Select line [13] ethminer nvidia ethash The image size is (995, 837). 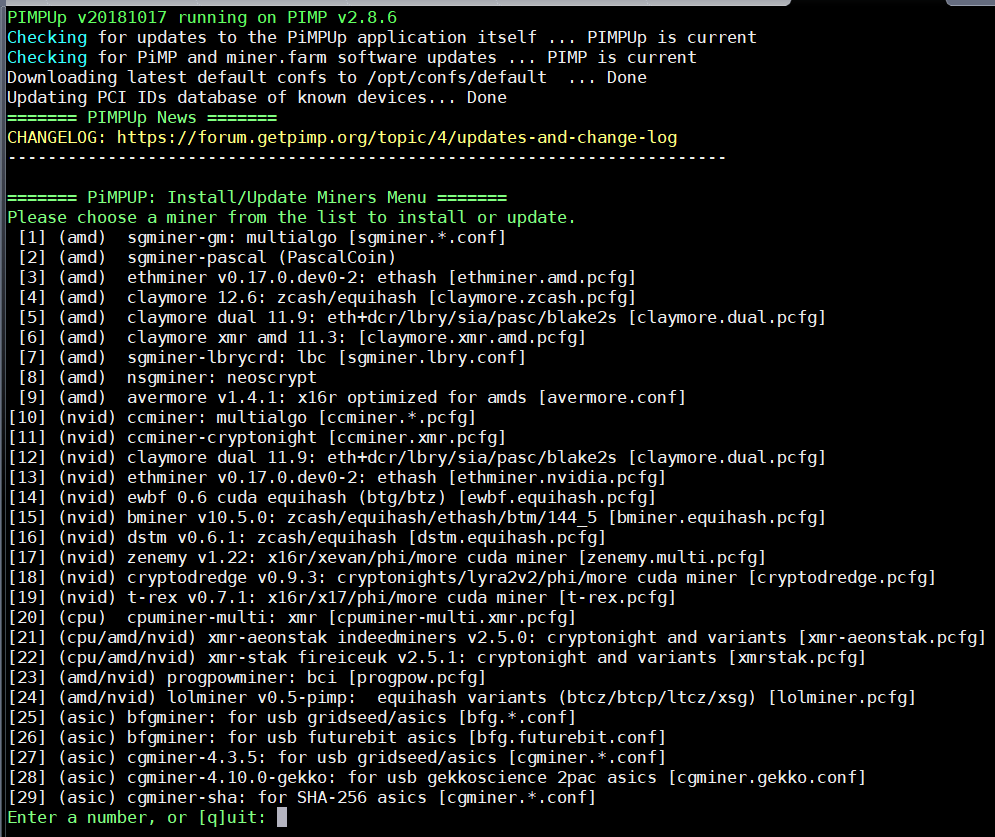337,478
